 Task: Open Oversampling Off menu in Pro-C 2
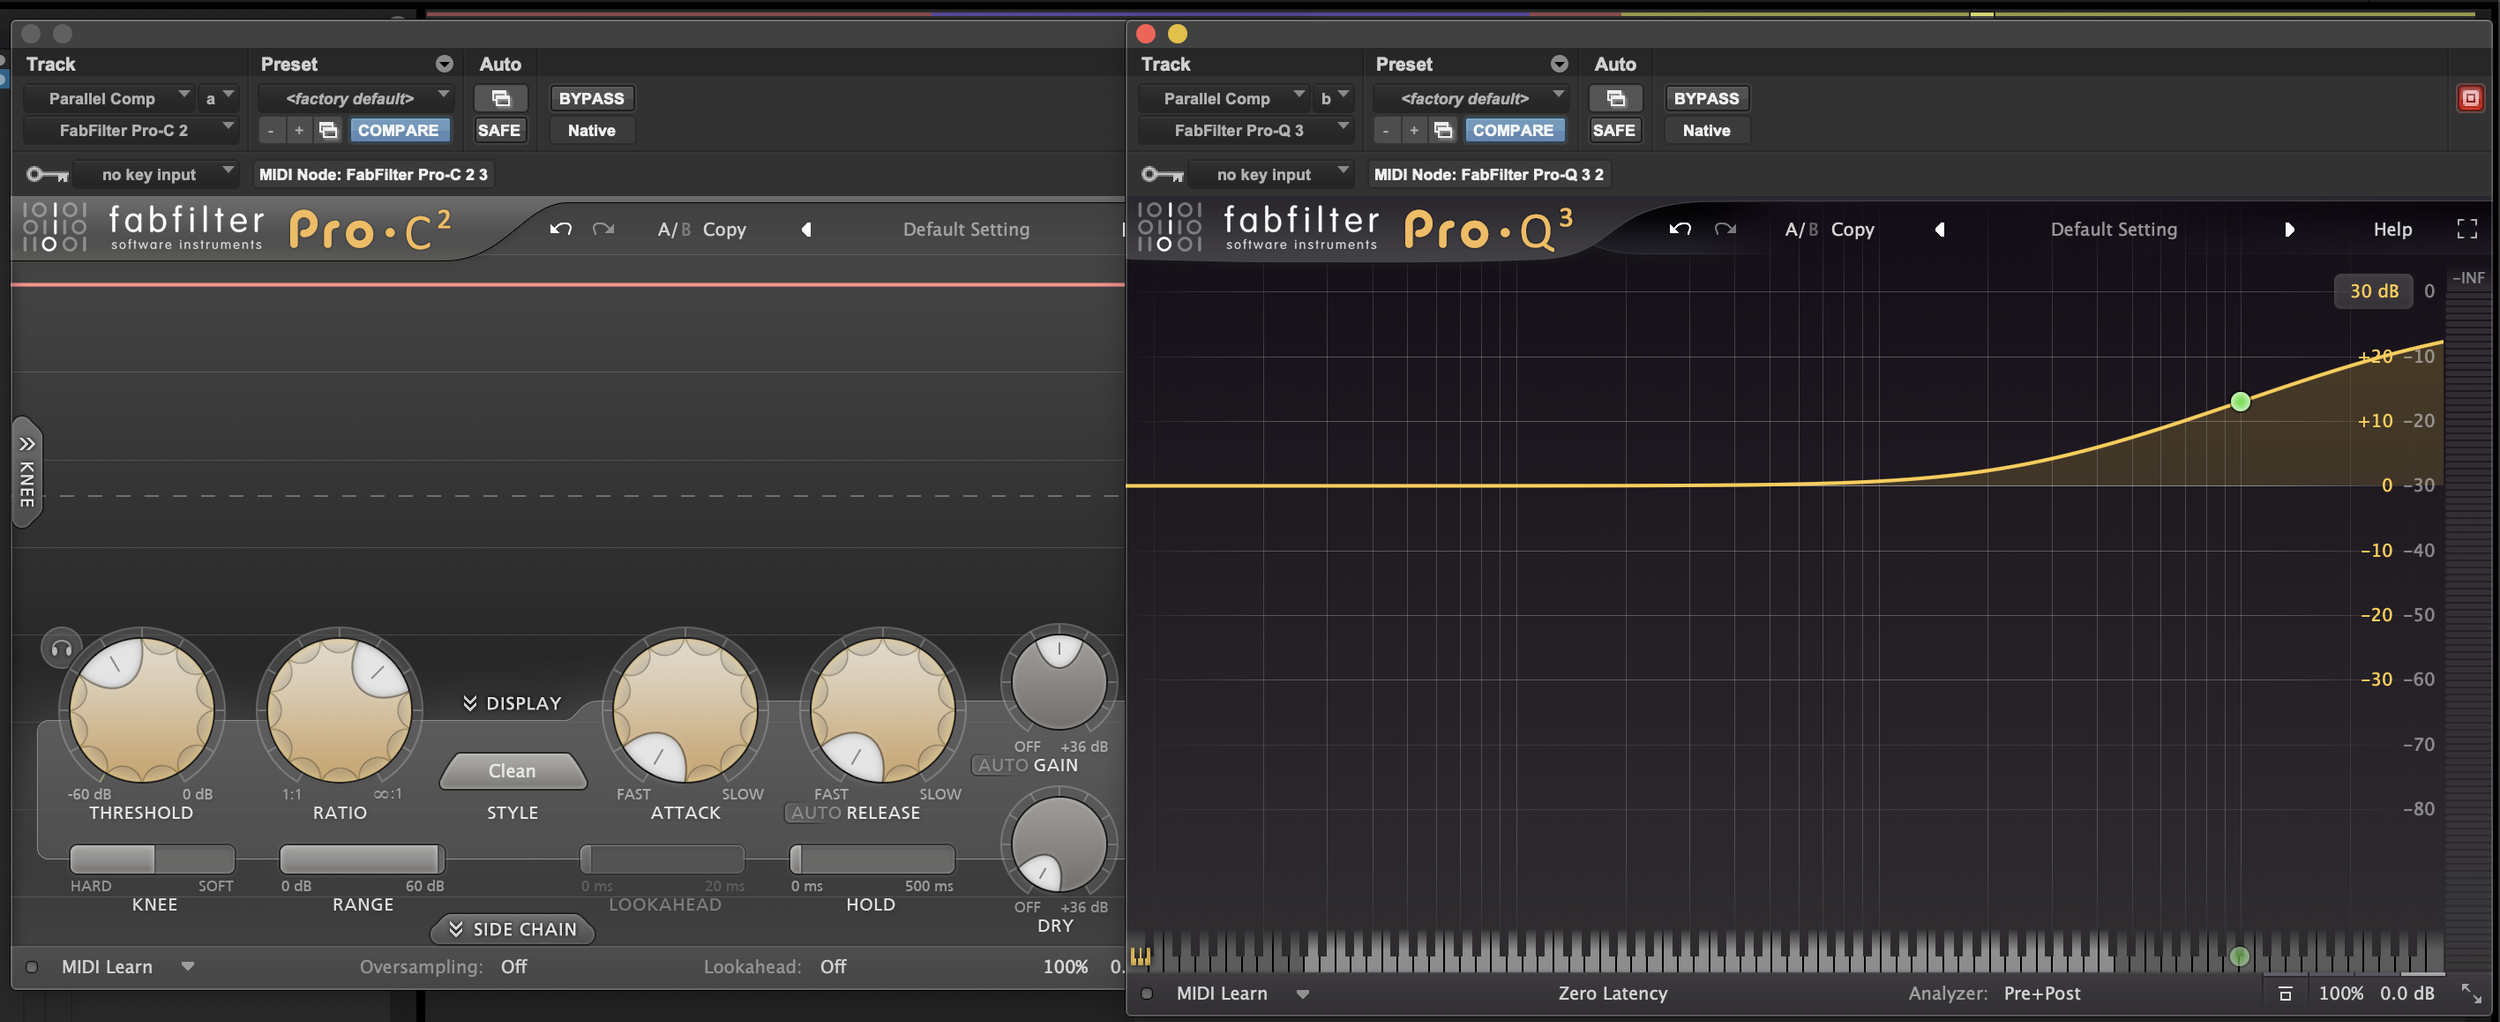coord(514,967)
